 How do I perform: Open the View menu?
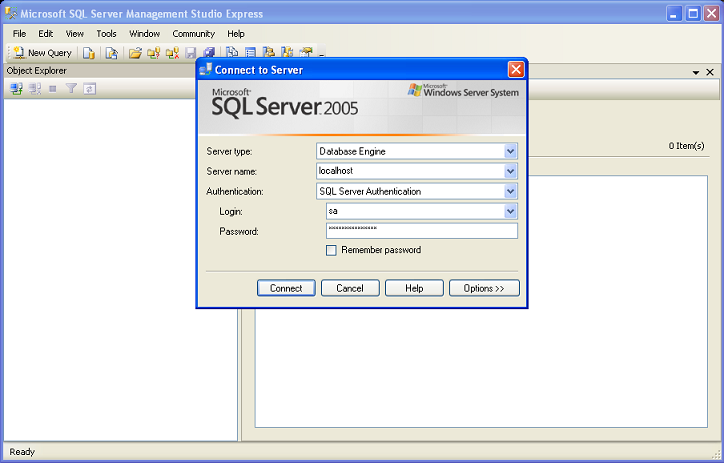coord(74,34)
